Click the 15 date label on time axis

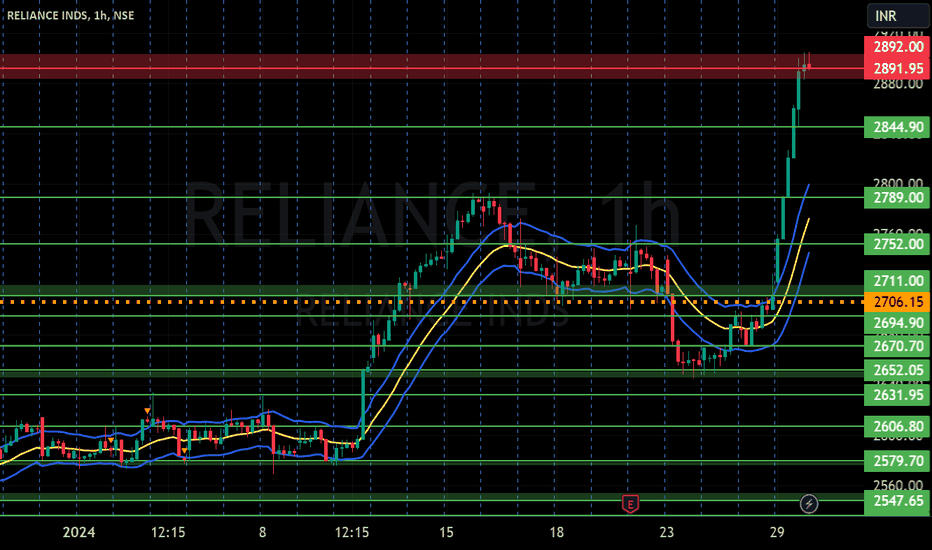tap(446, 532)
